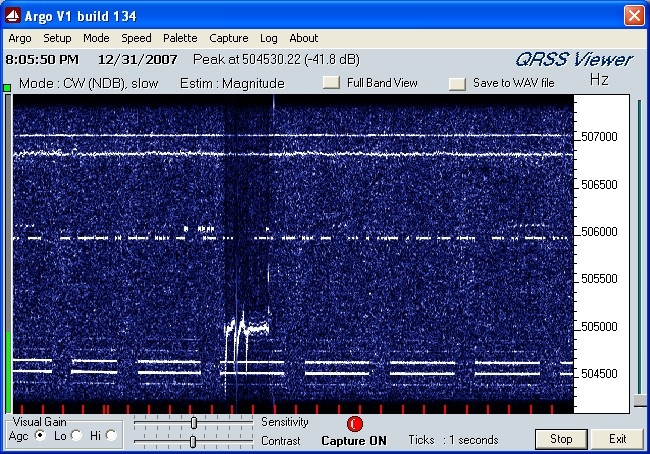Viewport: 650px width, 454px height.
Task: Click the 505500 frequency scale label
Action: (x=599, y=279)
